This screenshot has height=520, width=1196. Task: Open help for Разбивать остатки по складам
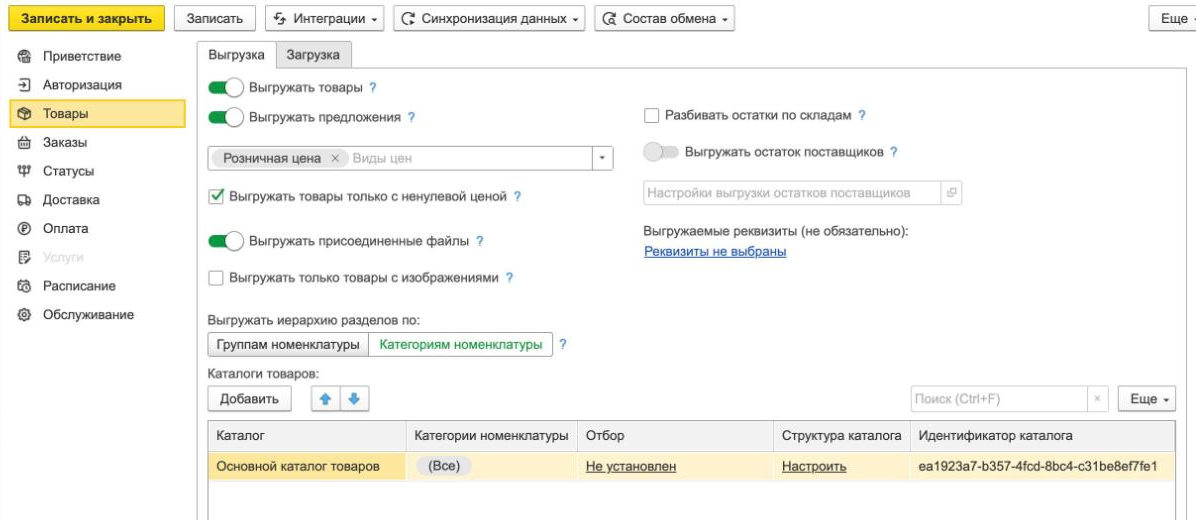click(x=861, y=116)
